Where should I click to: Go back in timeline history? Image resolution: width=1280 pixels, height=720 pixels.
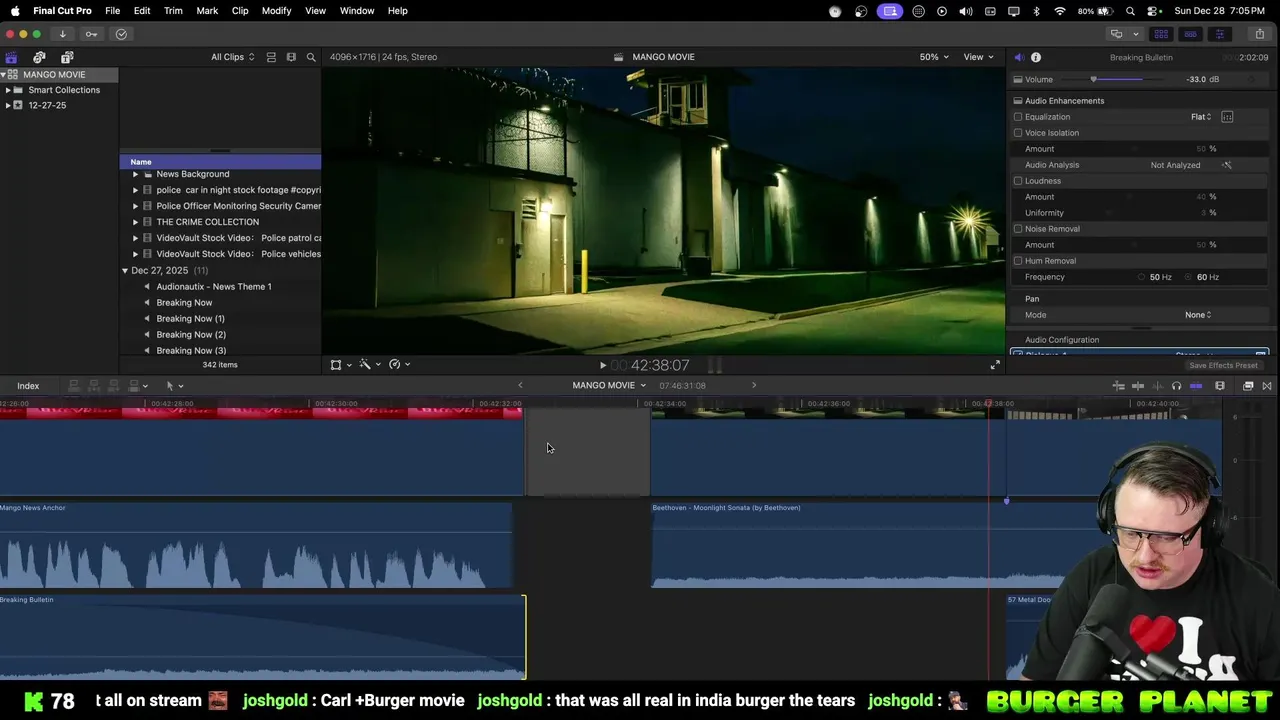point(520,386)
